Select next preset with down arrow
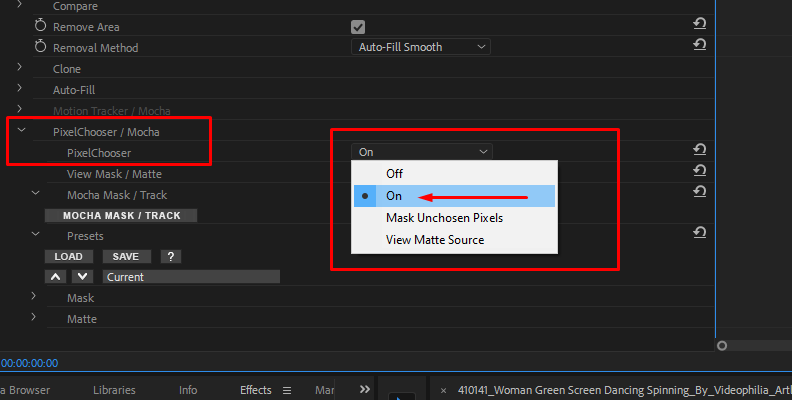The height and width of the screenshot is (400, 792). 82,277
